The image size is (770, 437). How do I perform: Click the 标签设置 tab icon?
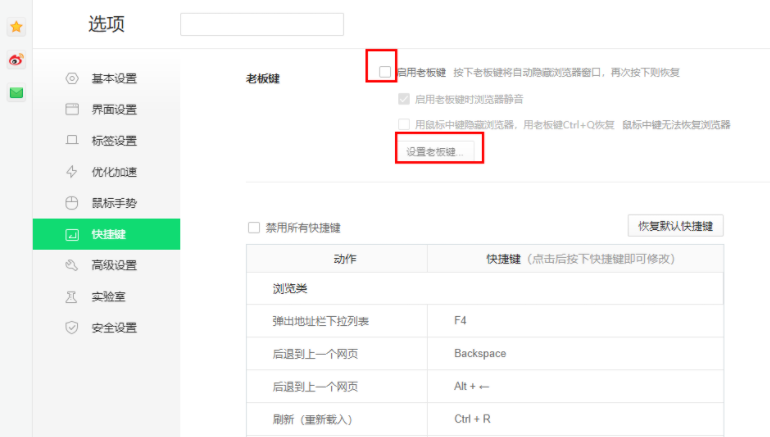point(72,140)
